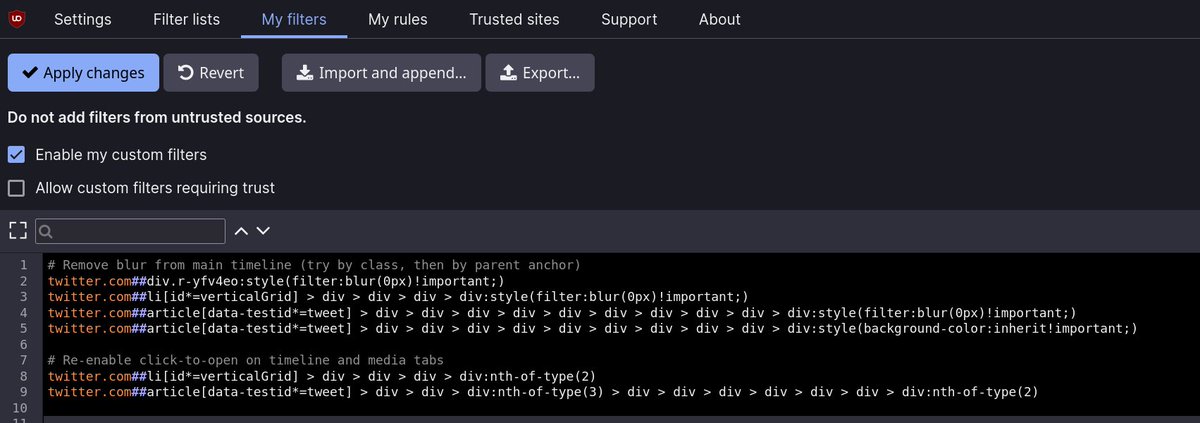
Task: Export the custom filters
Action: click(x=540, y=73)
